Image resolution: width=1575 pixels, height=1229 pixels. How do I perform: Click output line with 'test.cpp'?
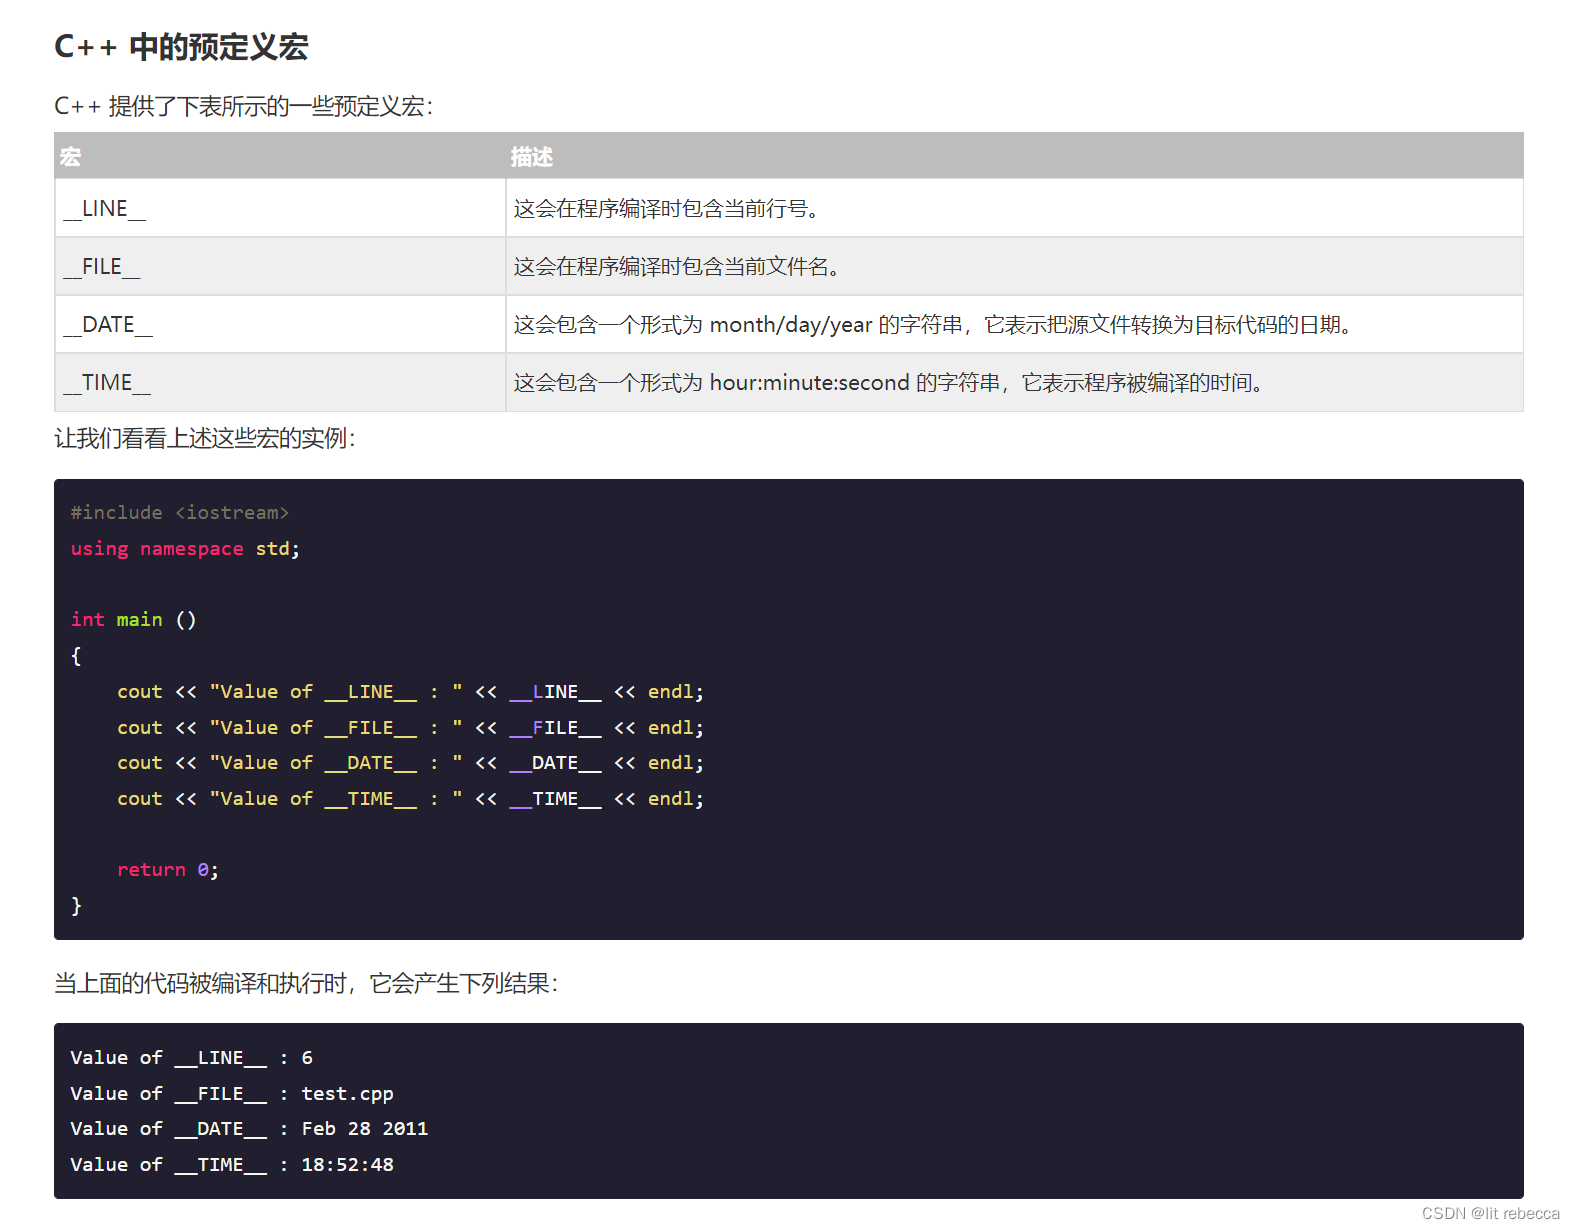232,1093
